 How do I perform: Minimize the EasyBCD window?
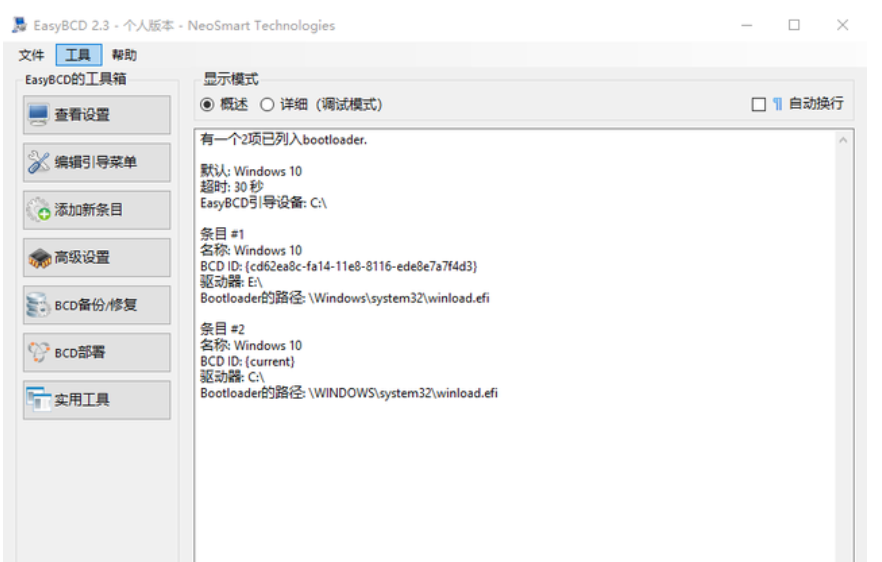pos(747,25)
